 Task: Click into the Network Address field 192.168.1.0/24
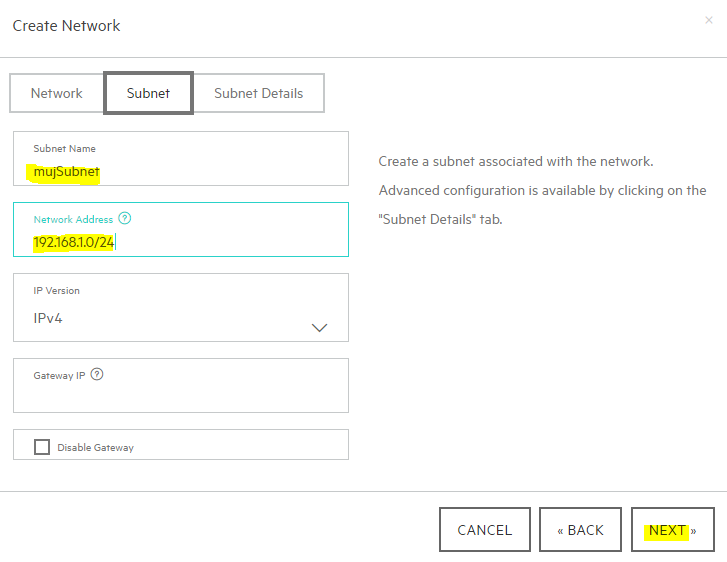click(181, 230)
